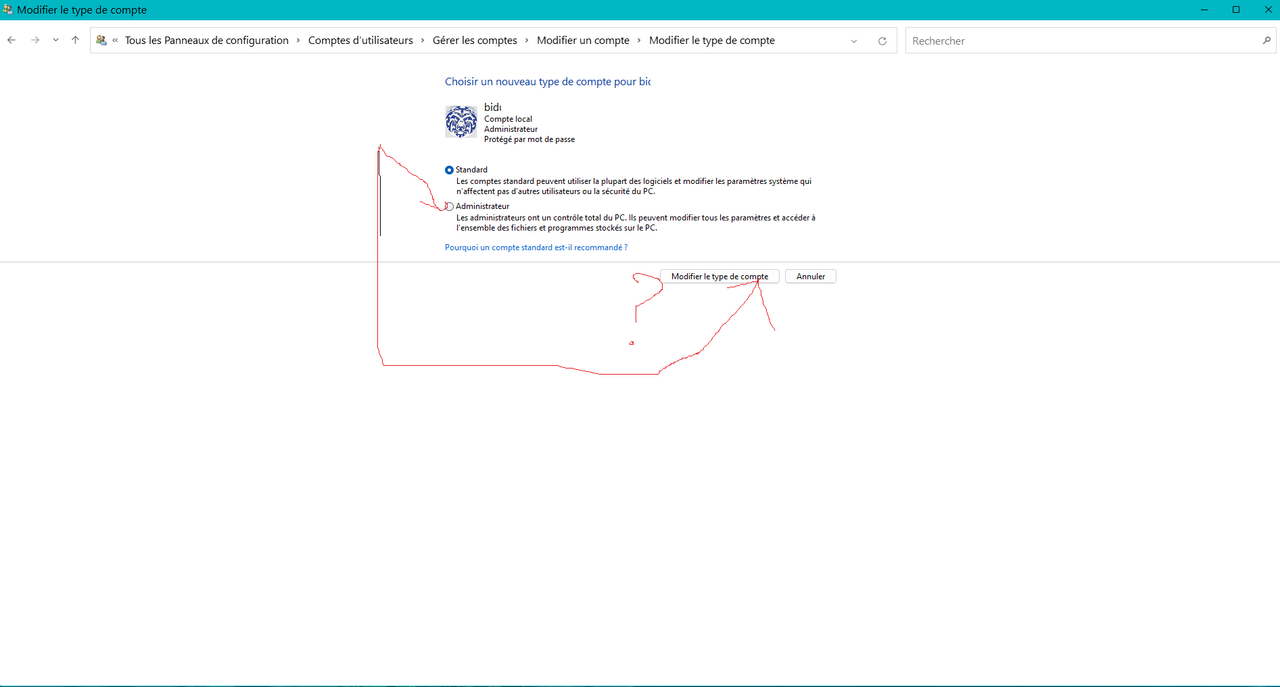Viewport: 1280px width, 687px height.
Task: Open 'Tous les Panneaux de configuration' breadcrumb
Action: pos(207,41)
